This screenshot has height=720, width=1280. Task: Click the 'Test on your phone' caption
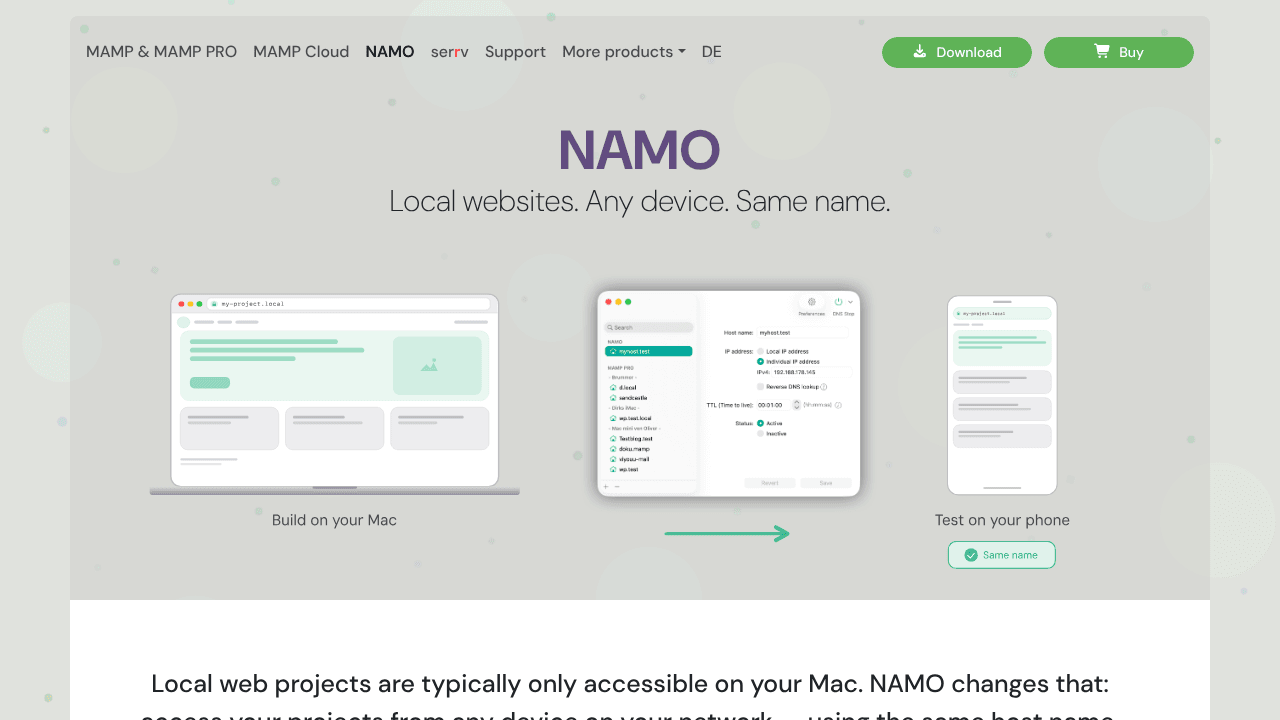[1002, 520]
